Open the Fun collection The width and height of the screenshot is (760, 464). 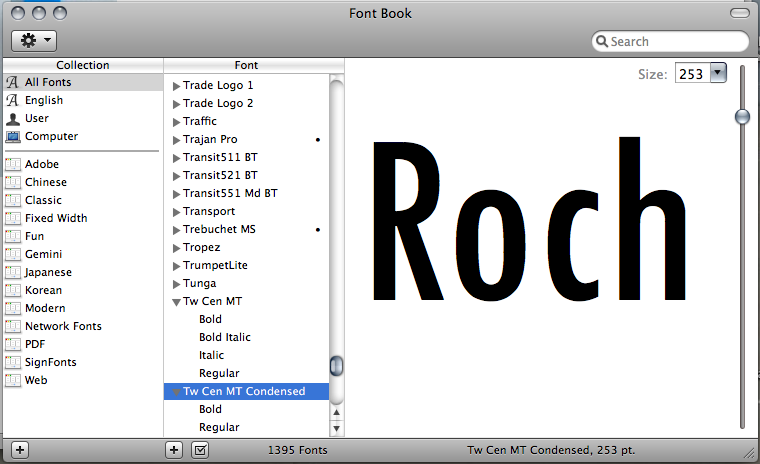83,236
